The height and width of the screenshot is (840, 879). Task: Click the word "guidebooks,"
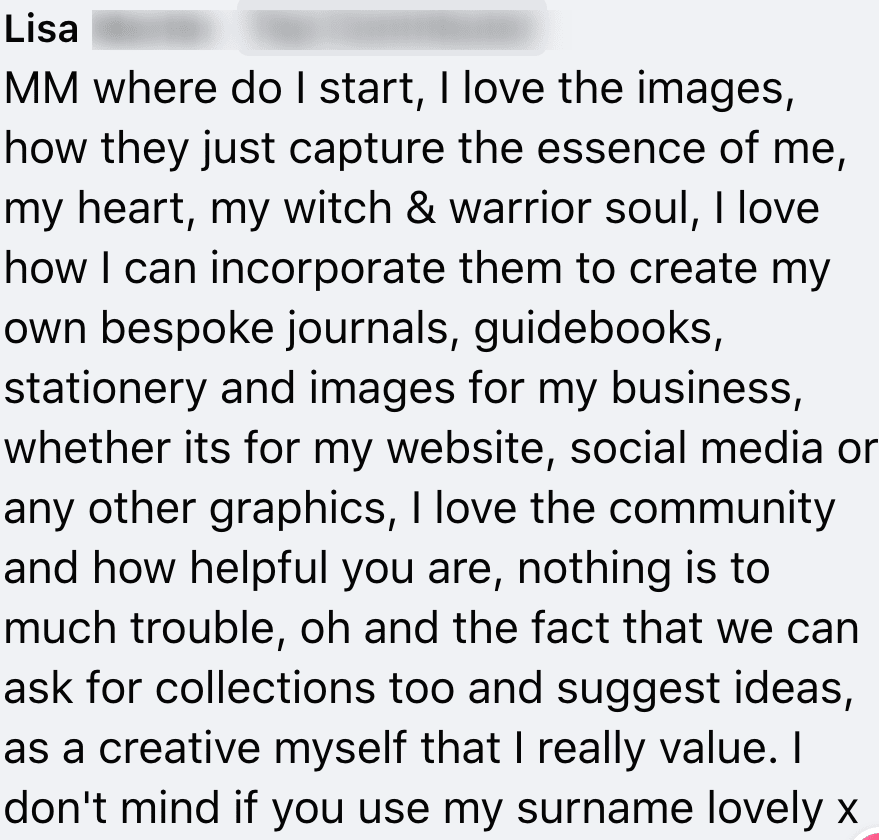600,331
